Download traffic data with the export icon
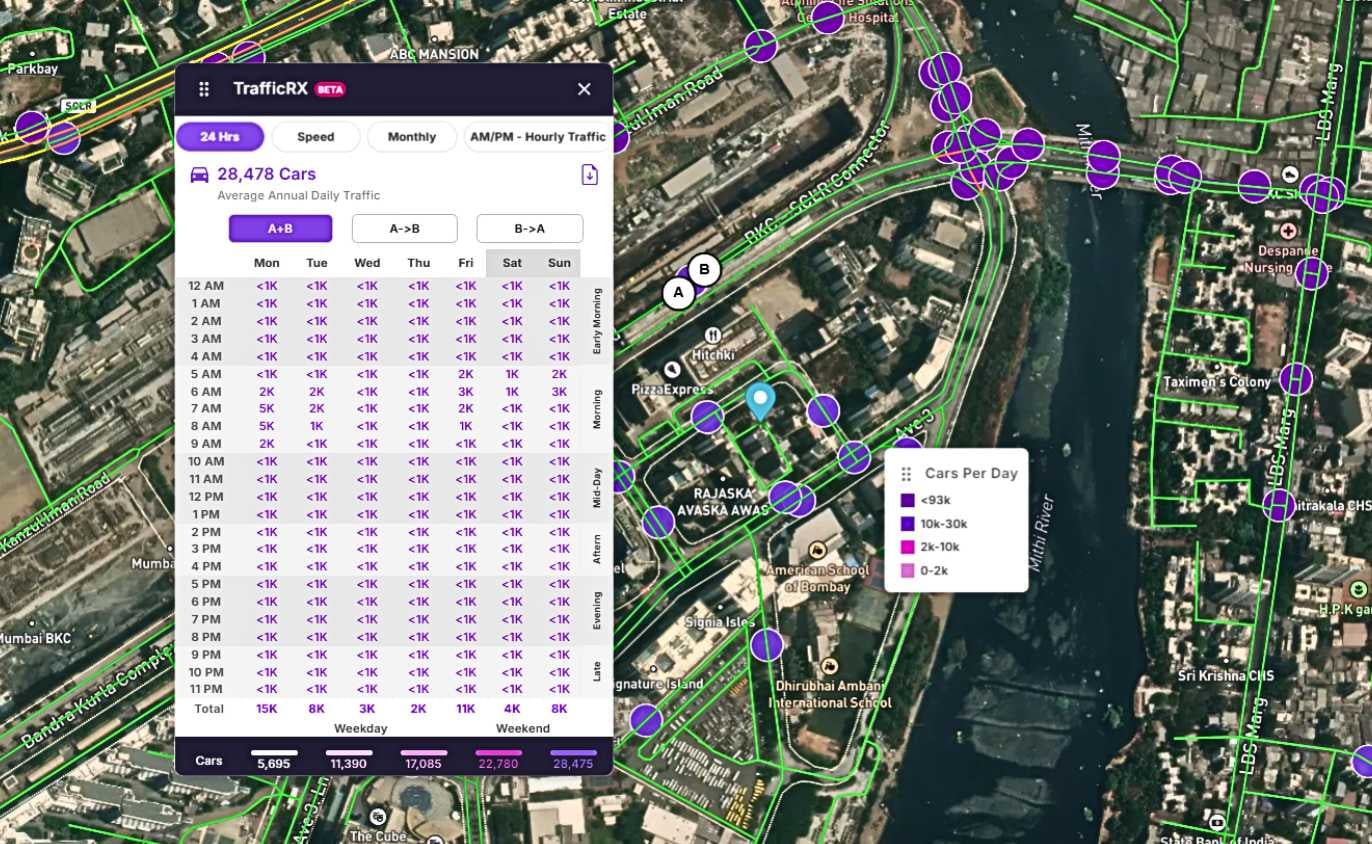Viewport: 1372px width, 844px height. (x=590, y=175)
